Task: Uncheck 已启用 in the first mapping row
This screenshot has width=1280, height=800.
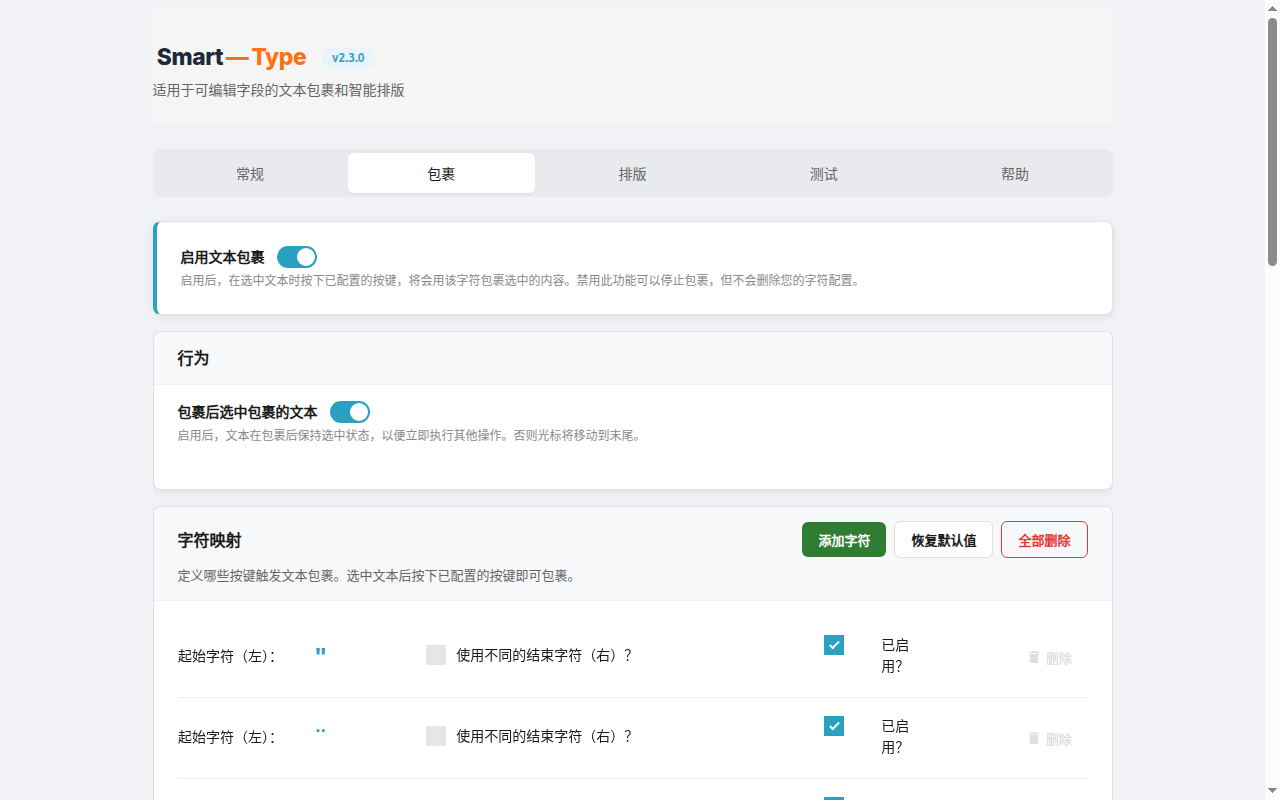Action: click(x=834, y=645)
